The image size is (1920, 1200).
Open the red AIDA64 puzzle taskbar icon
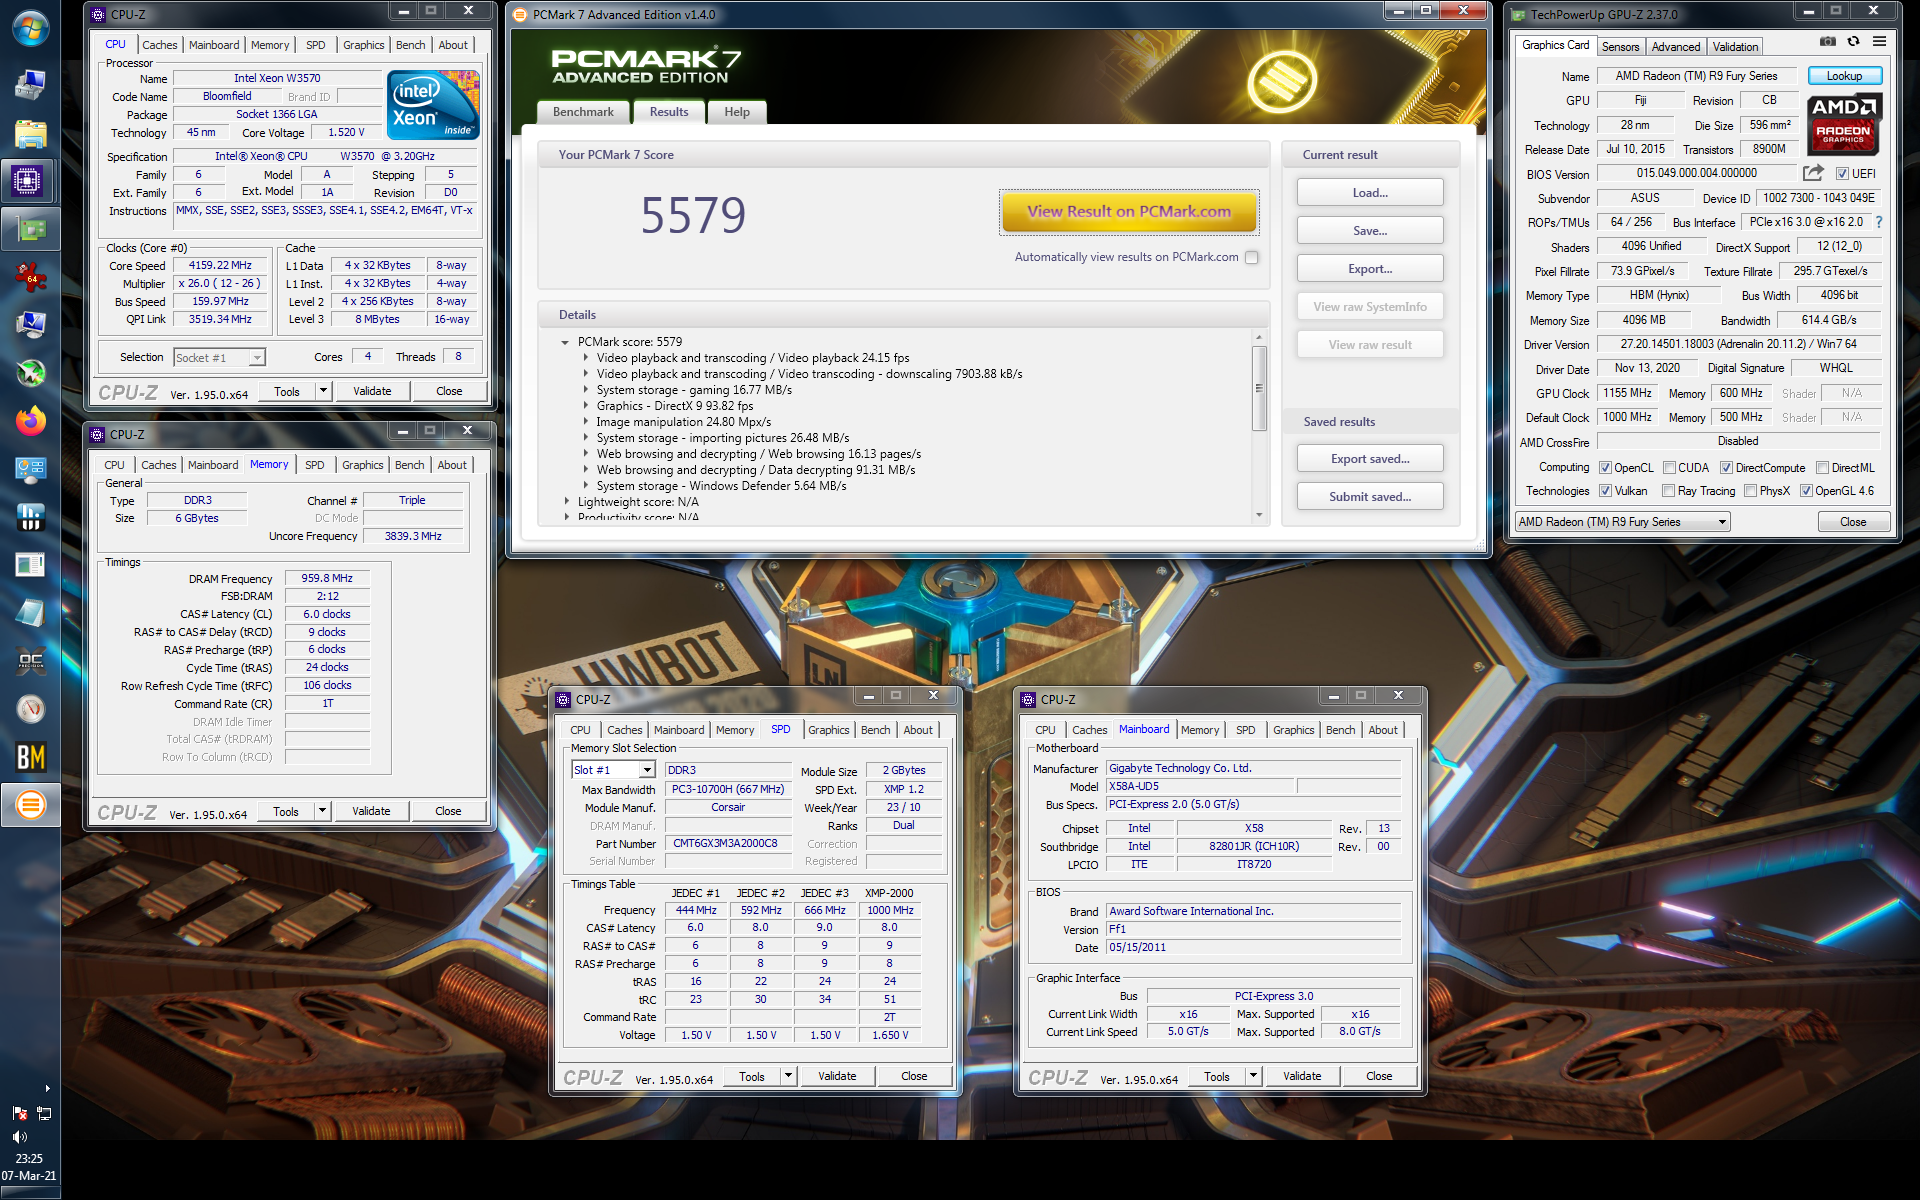[30, 277]
